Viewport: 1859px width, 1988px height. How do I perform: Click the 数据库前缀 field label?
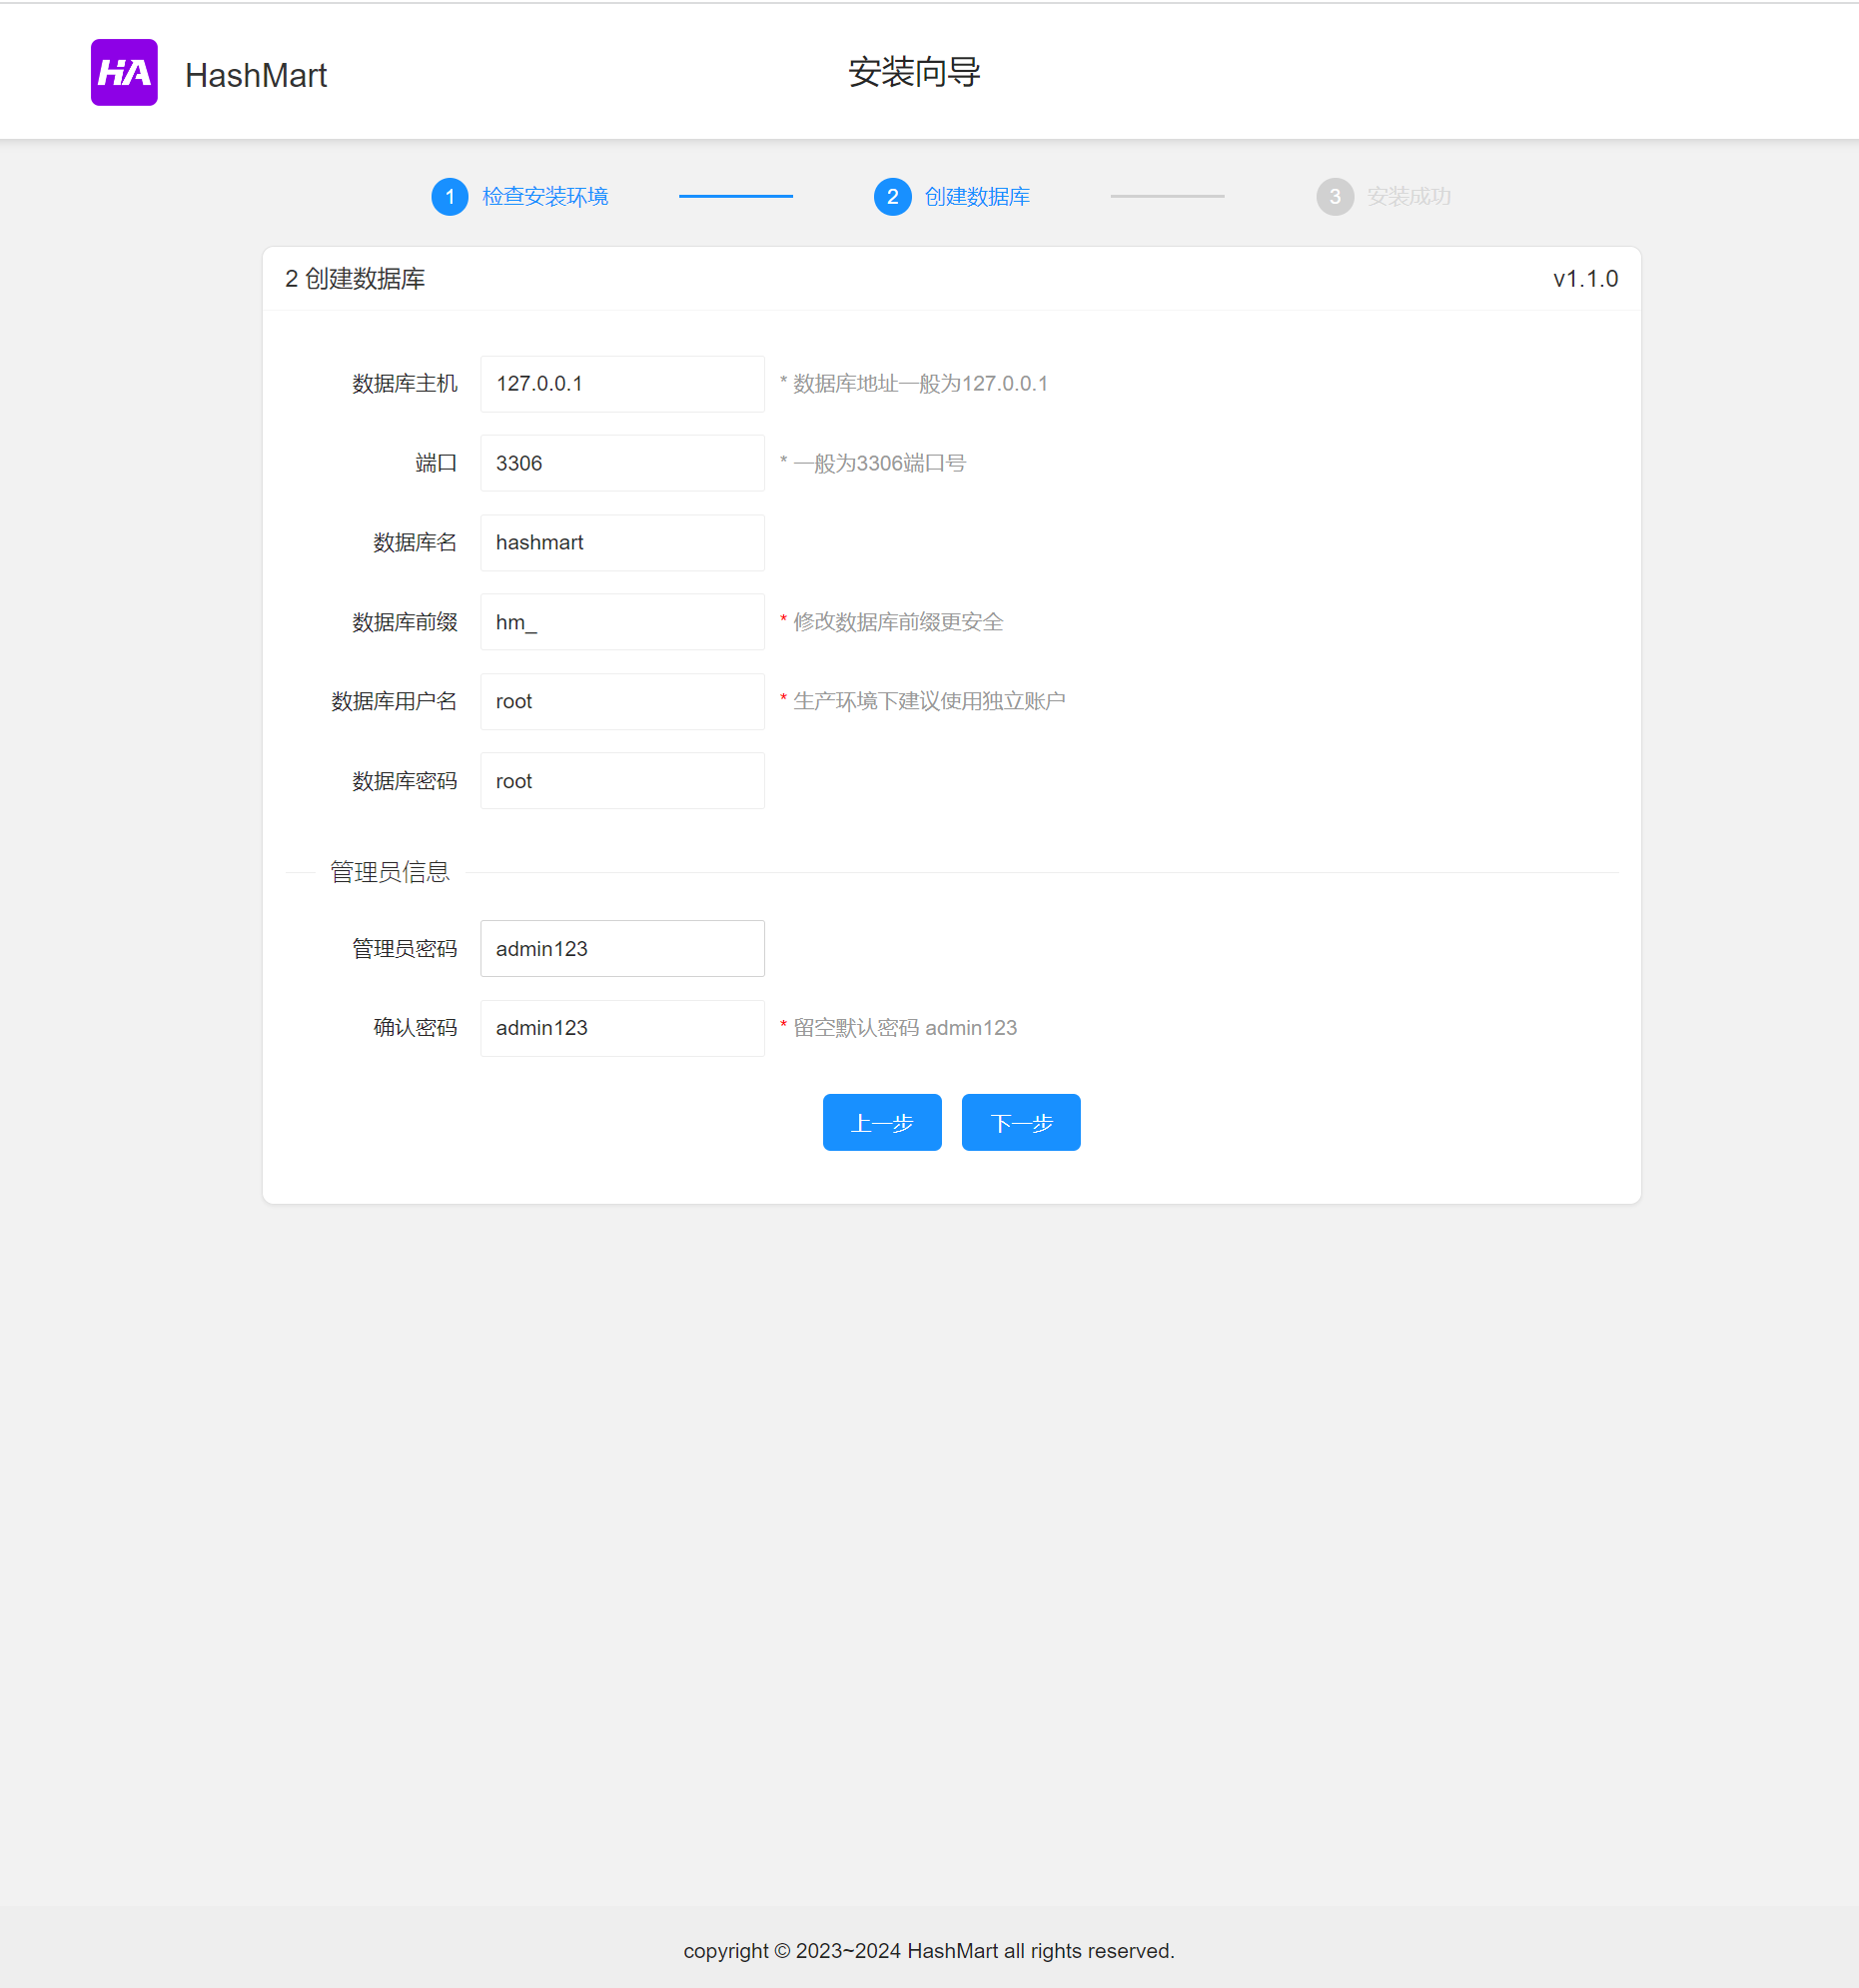[x=405, y=622]
